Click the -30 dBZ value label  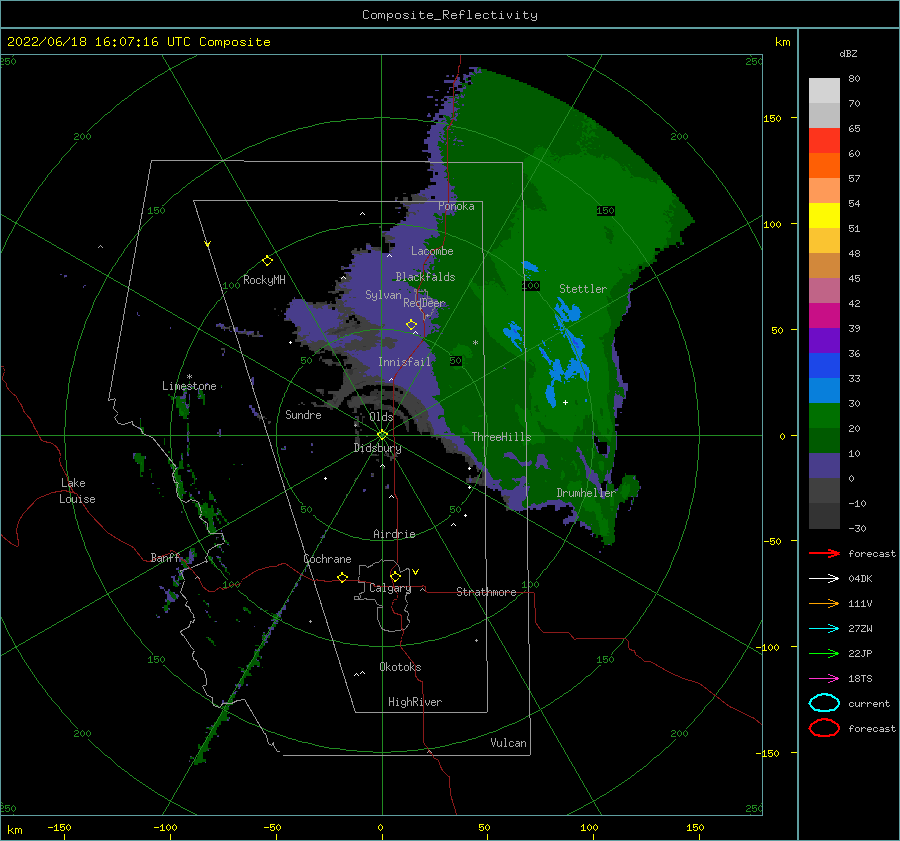pyautogui.click(x=857, y=529)
